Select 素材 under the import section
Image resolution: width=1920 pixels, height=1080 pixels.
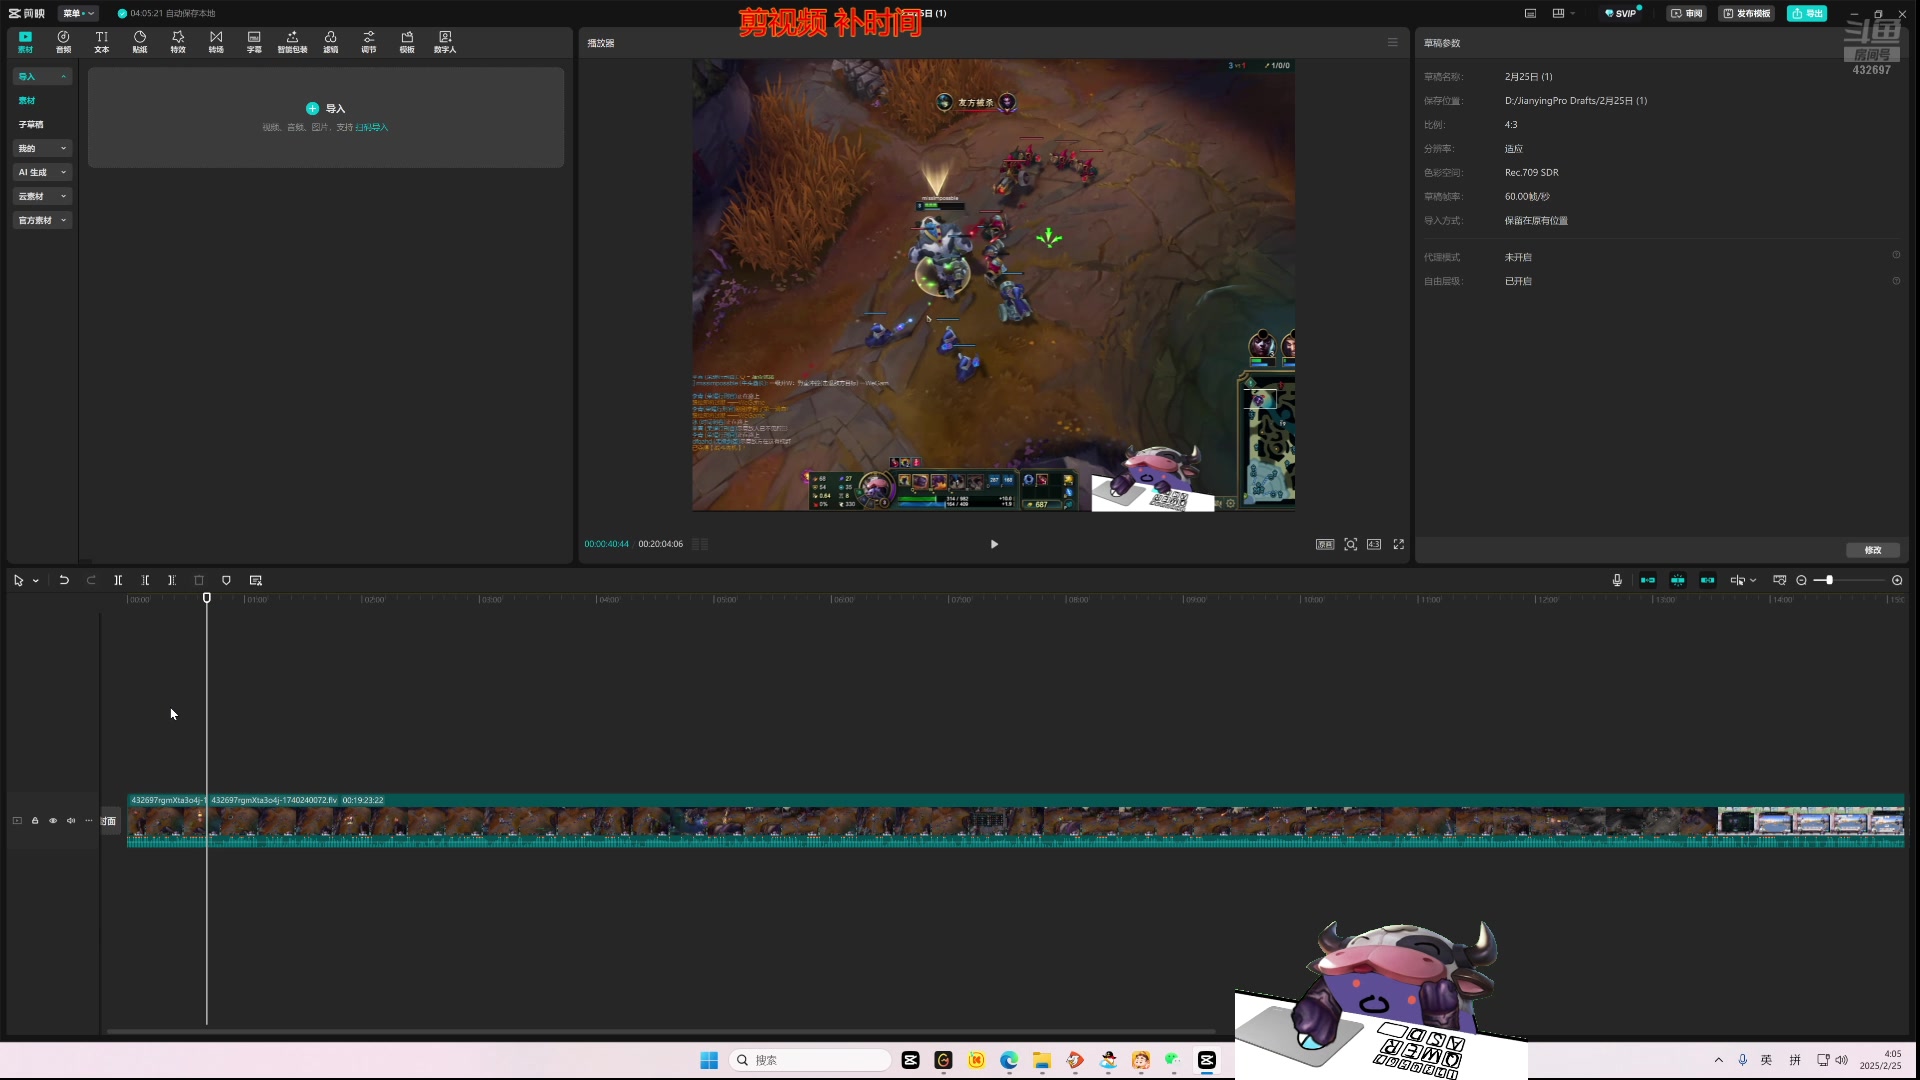click(27, 100)
